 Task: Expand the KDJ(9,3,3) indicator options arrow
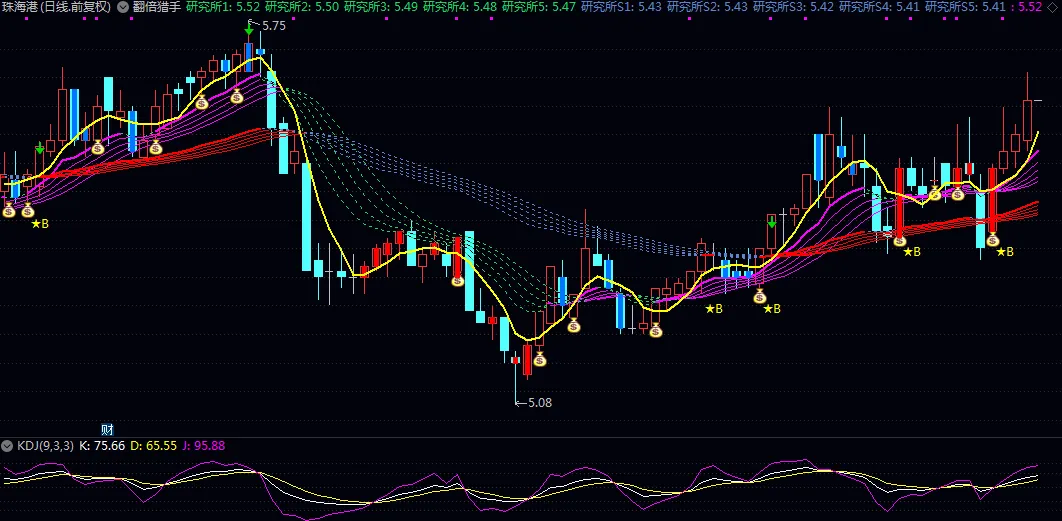coord(8,446)
